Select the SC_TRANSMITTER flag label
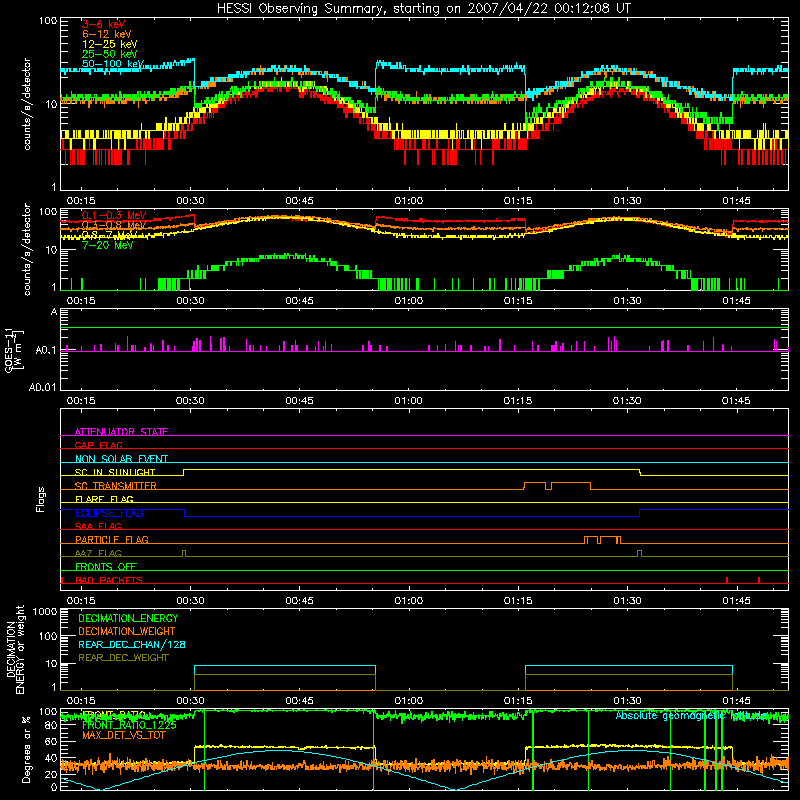Image resolution: width=800 pixels, height=800 pixels. point(115,485)
